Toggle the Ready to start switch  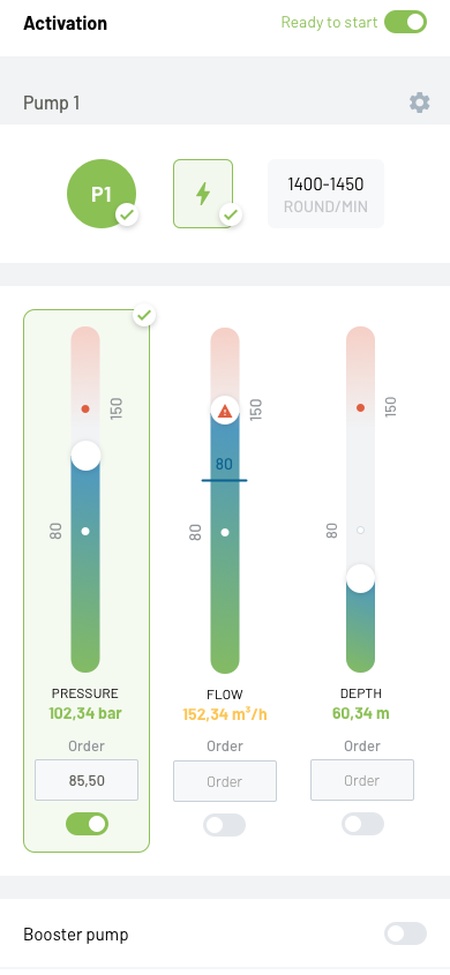click(x=406, y=22)
